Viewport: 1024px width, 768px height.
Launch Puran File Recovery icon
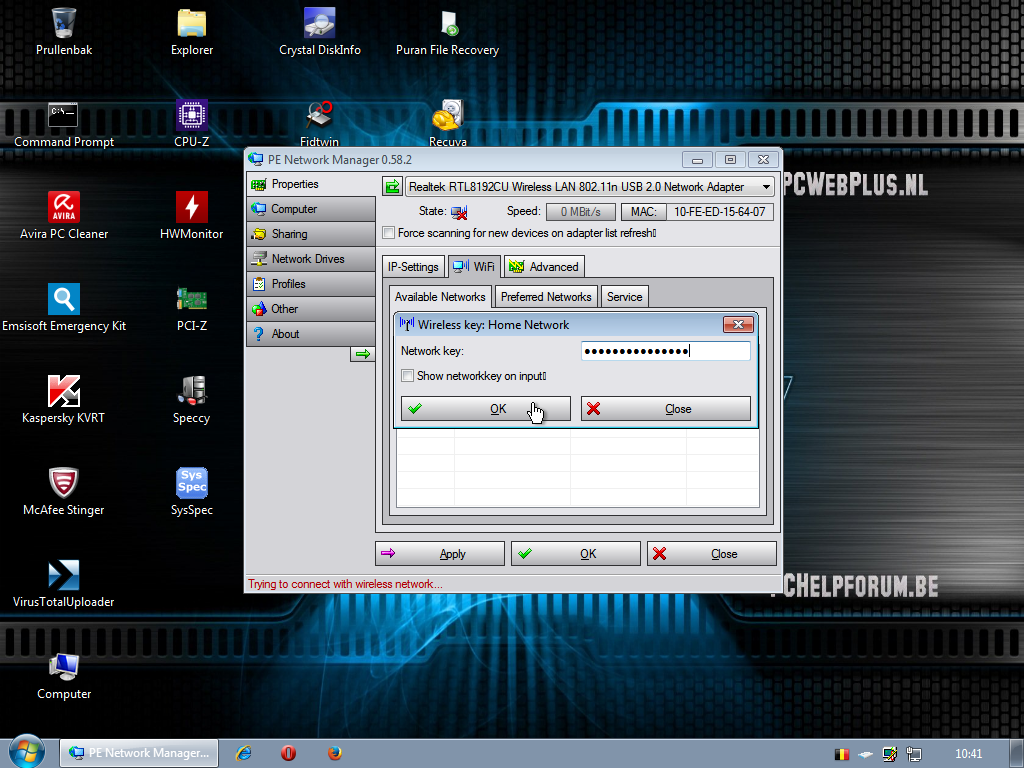[447, 31]
